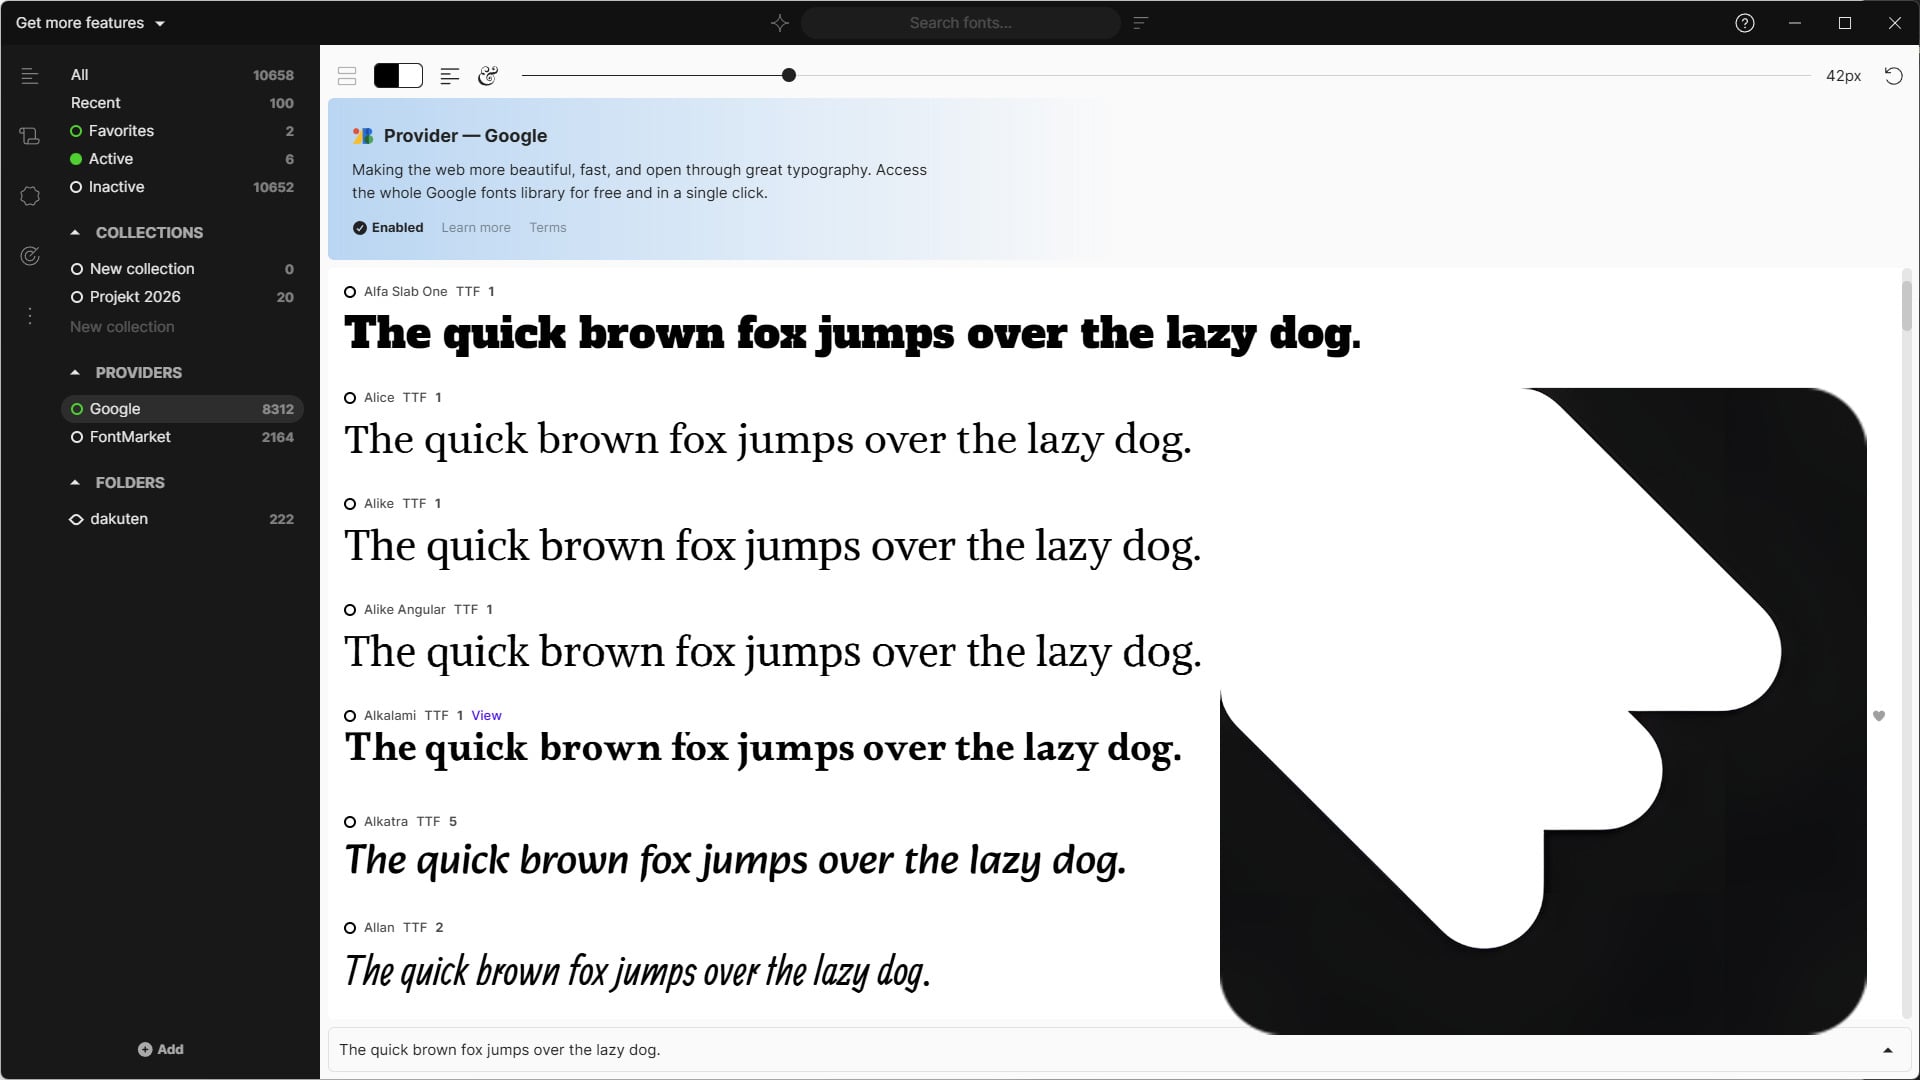Click the list view layout icon
The image size is (1920, 1080).
pyautogui.click(x=347, y=76)
